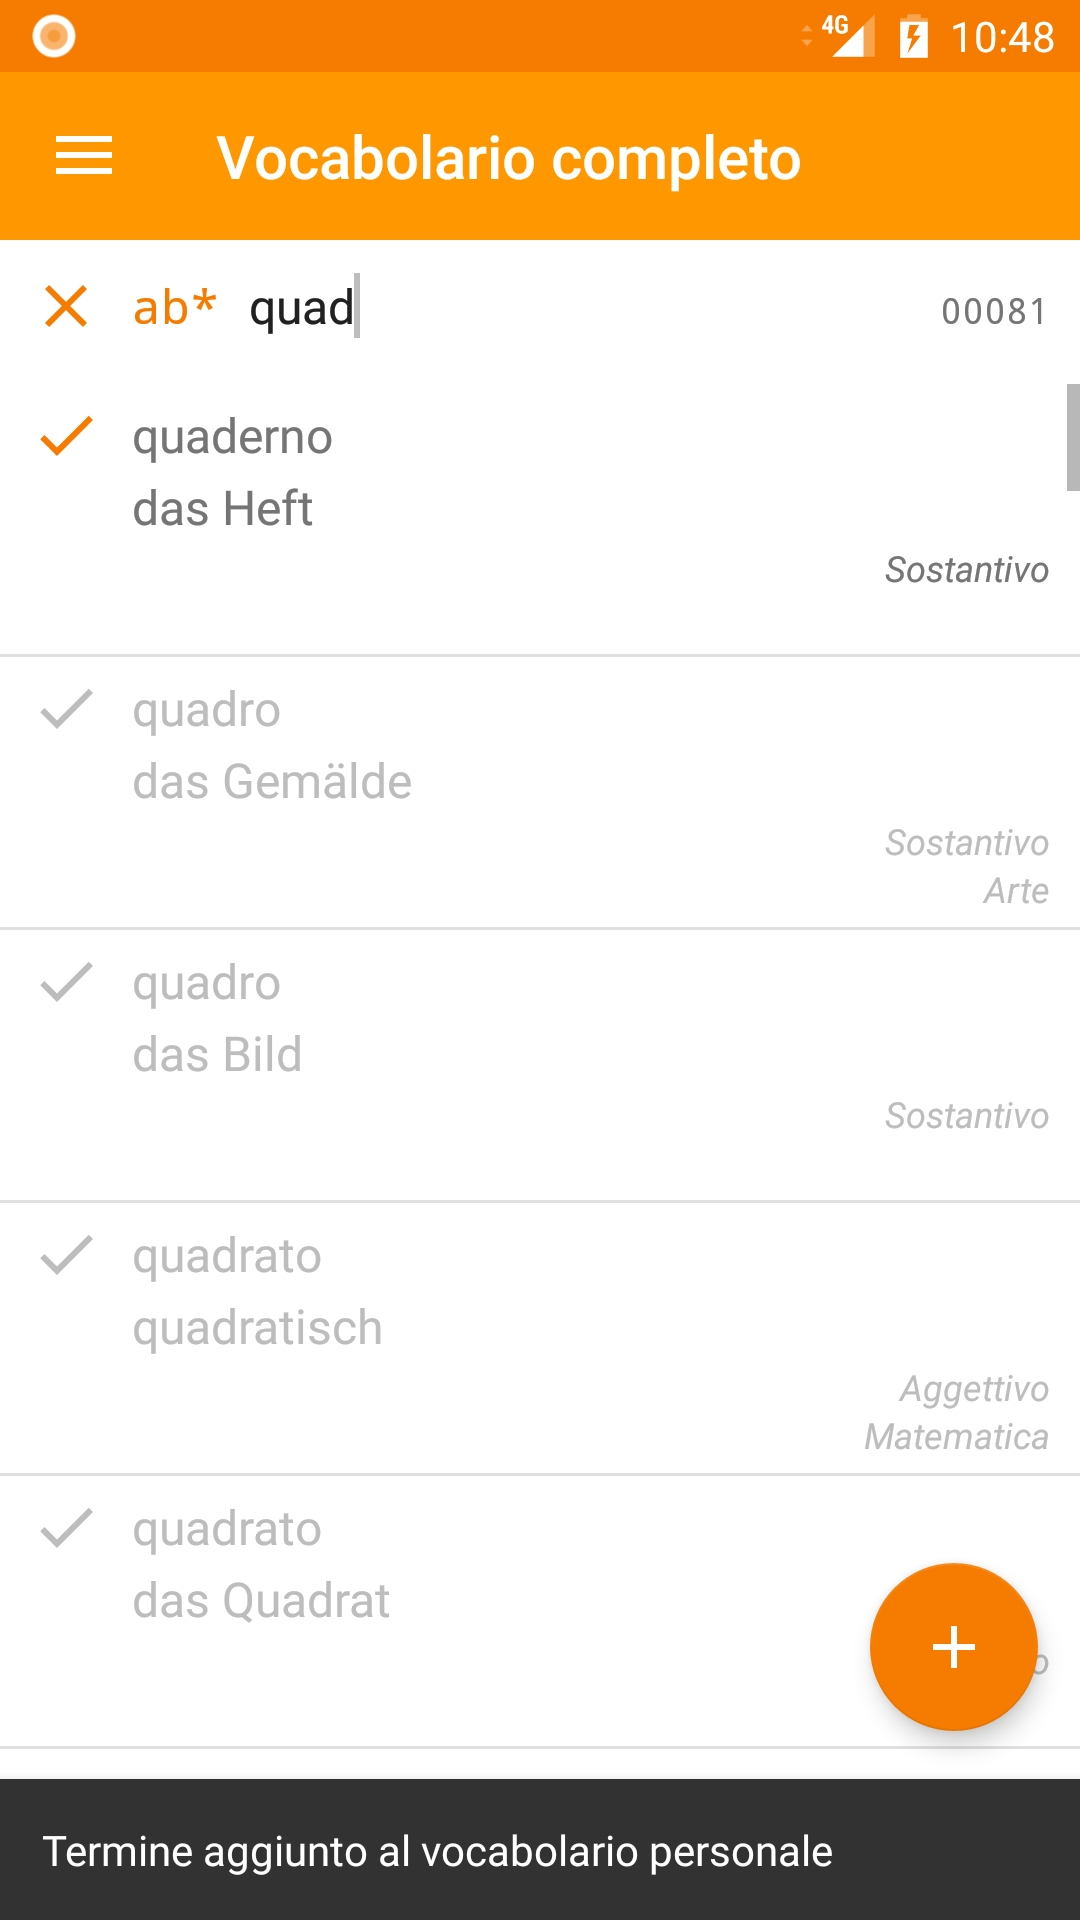Tap the Termine aggiunto snackbar message
This screenshot has height=1920, width=1080.
pos(438,1852)
